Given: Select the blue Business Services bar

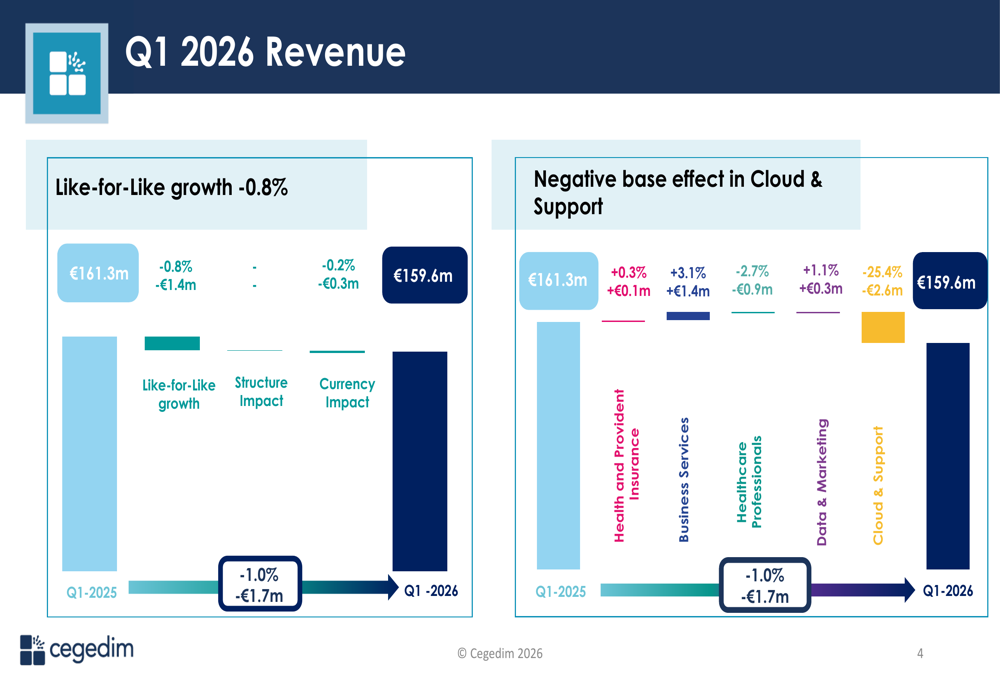Looking at the screenshot, I should tap(688, 316).
